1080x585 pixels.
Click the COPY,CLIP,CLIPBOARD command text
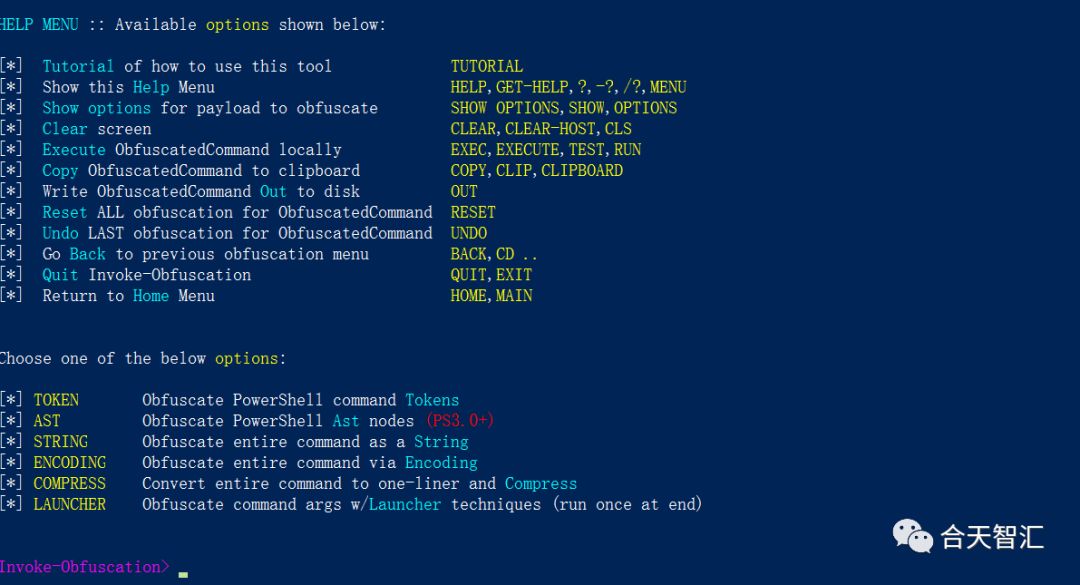(x=537, y=170)
